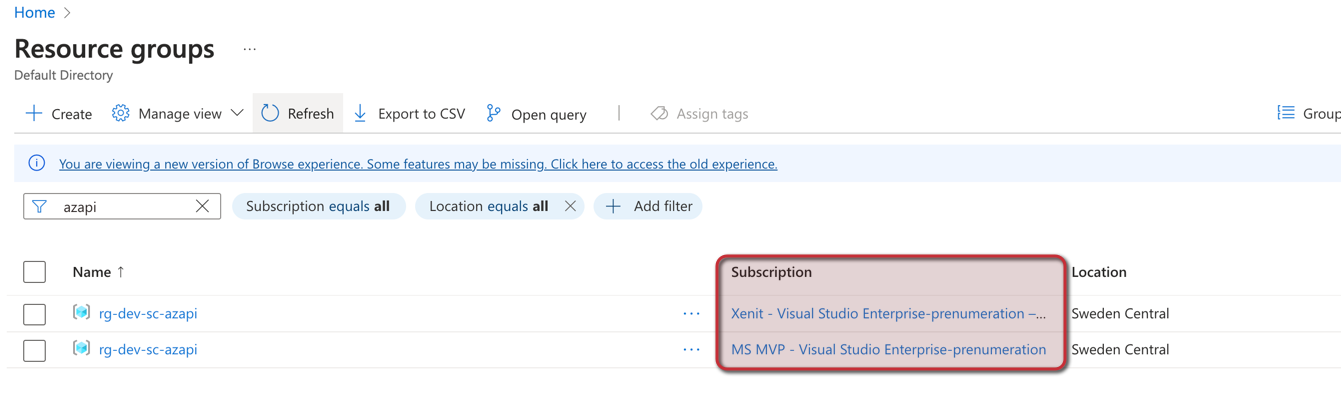This screenshot has width=1341, height=419.
Task: Click the Default Directory subtitle text
Action: (63, 75)
